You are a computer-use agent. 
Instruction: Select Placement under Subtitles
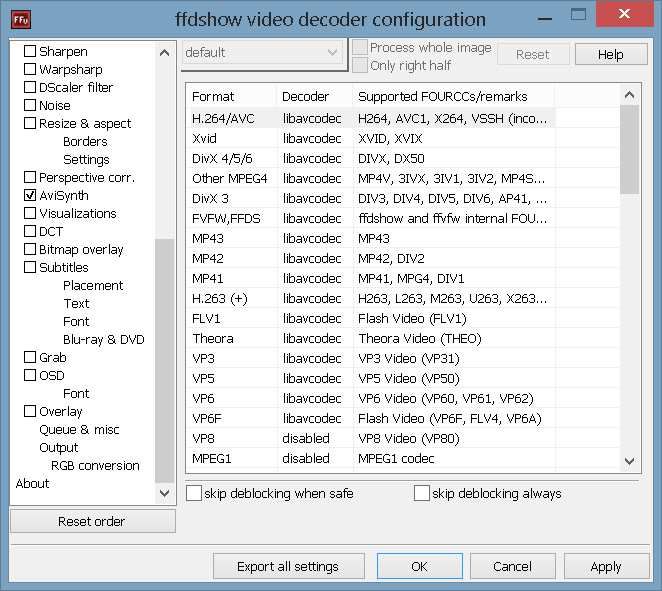pos(93,285)
